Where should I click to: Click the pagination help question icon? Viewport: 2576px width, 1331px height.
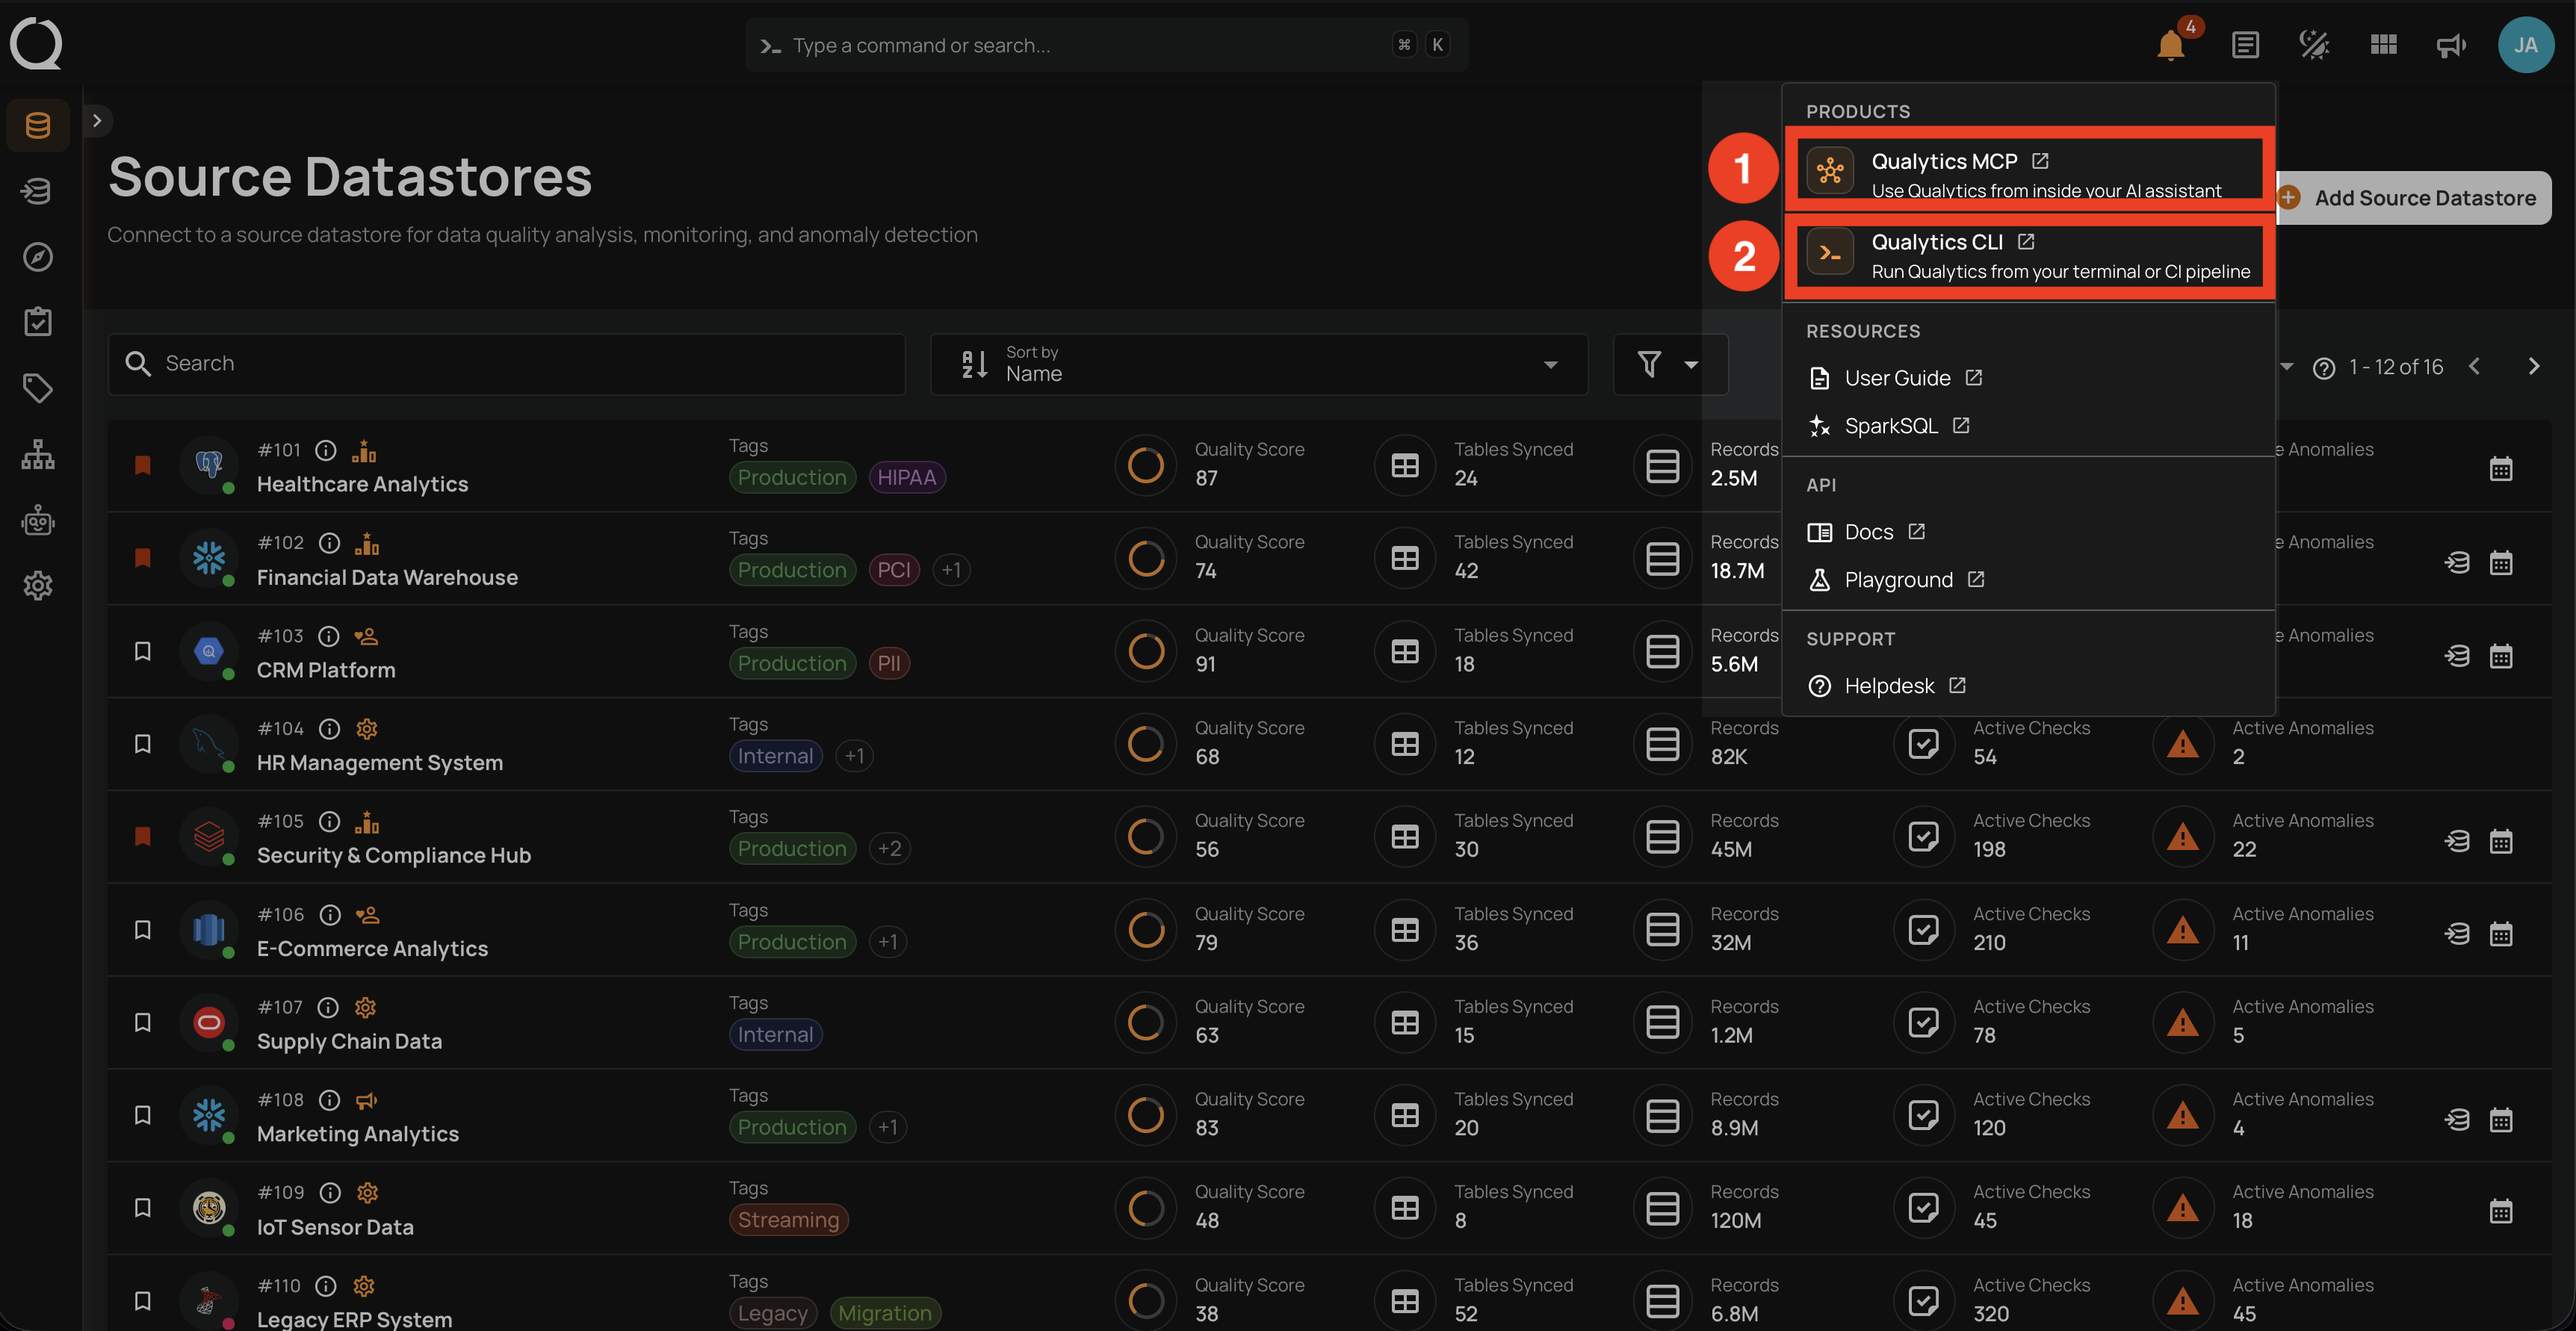pyautogui.click(x=2323, y=368)
